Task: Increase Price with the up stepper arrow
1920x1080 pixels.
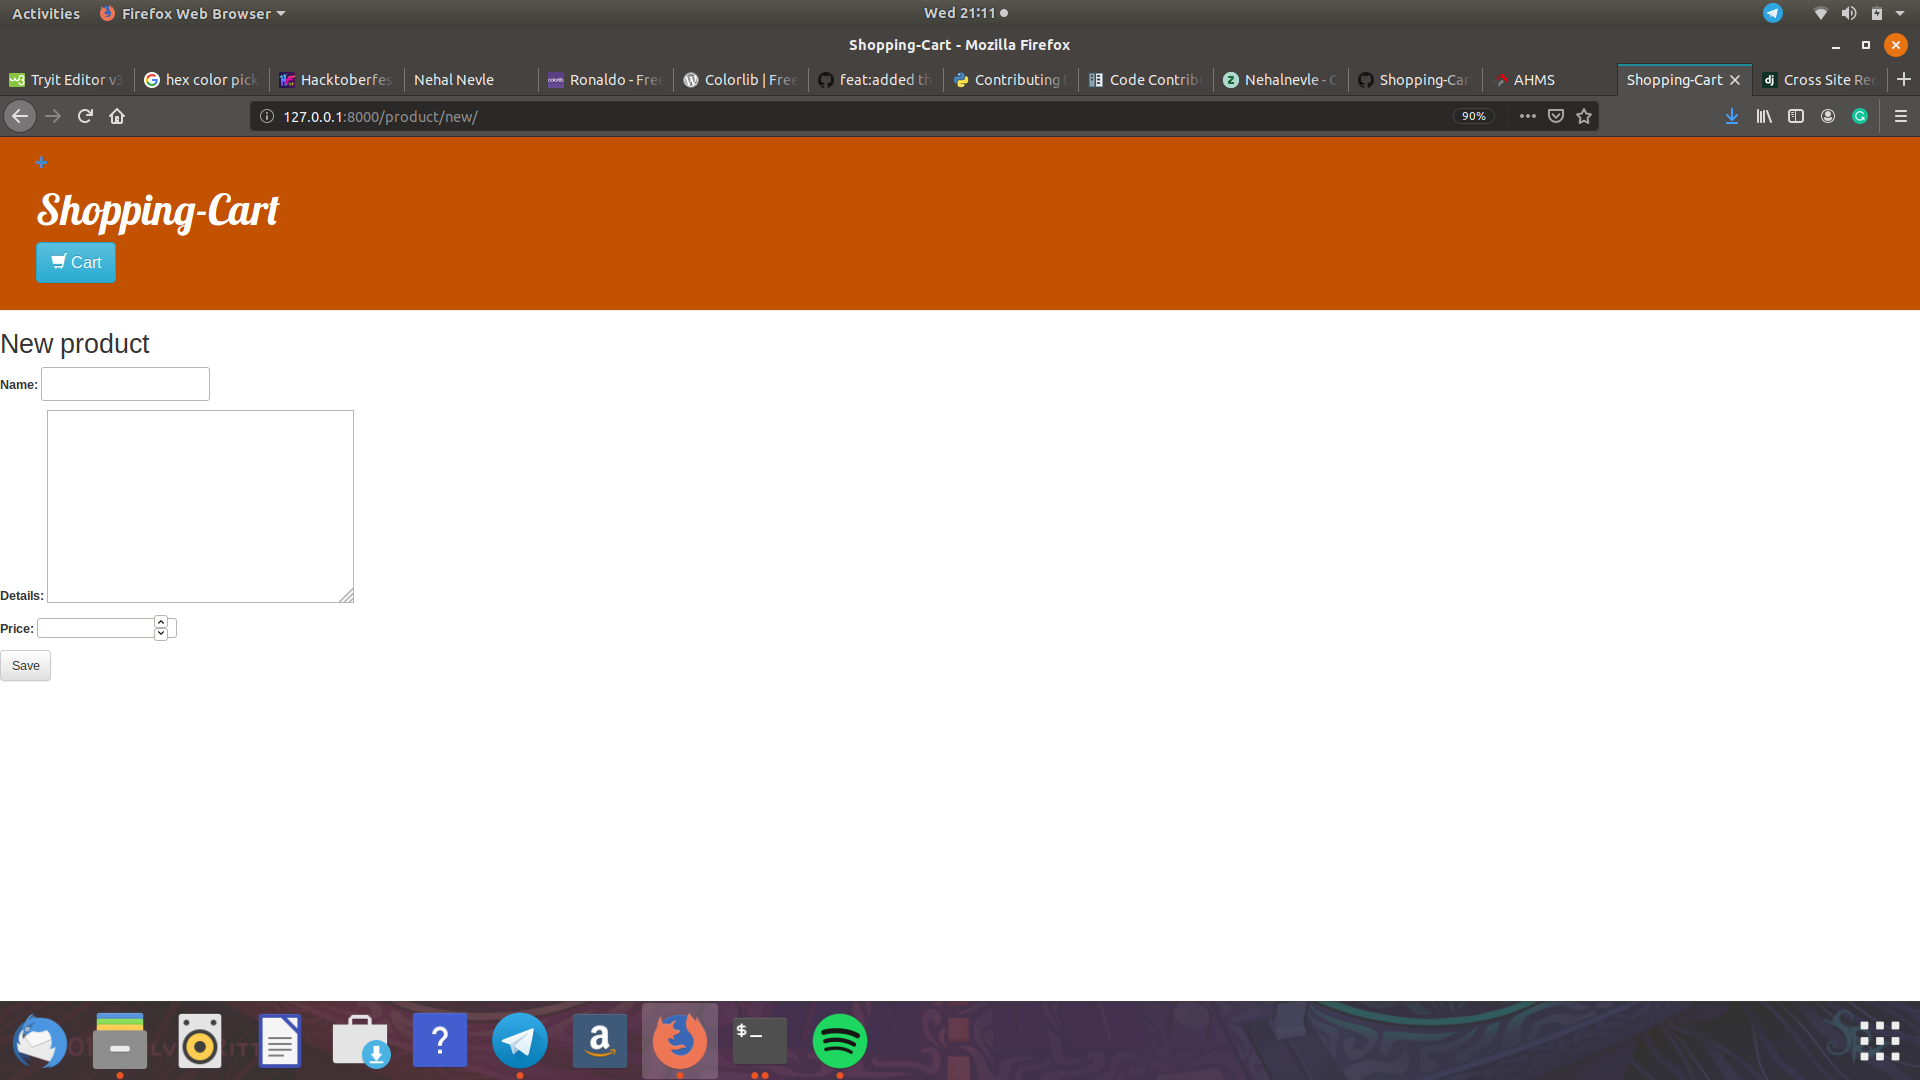Action: (161, 622)
